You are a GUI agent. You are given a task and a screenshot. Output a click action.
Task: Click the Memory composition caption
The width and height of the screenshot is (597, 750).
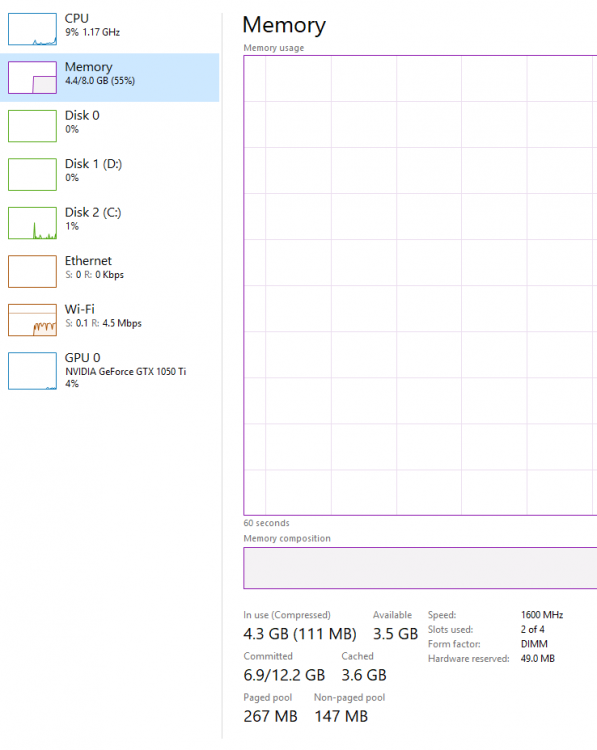tap(287, 539)
